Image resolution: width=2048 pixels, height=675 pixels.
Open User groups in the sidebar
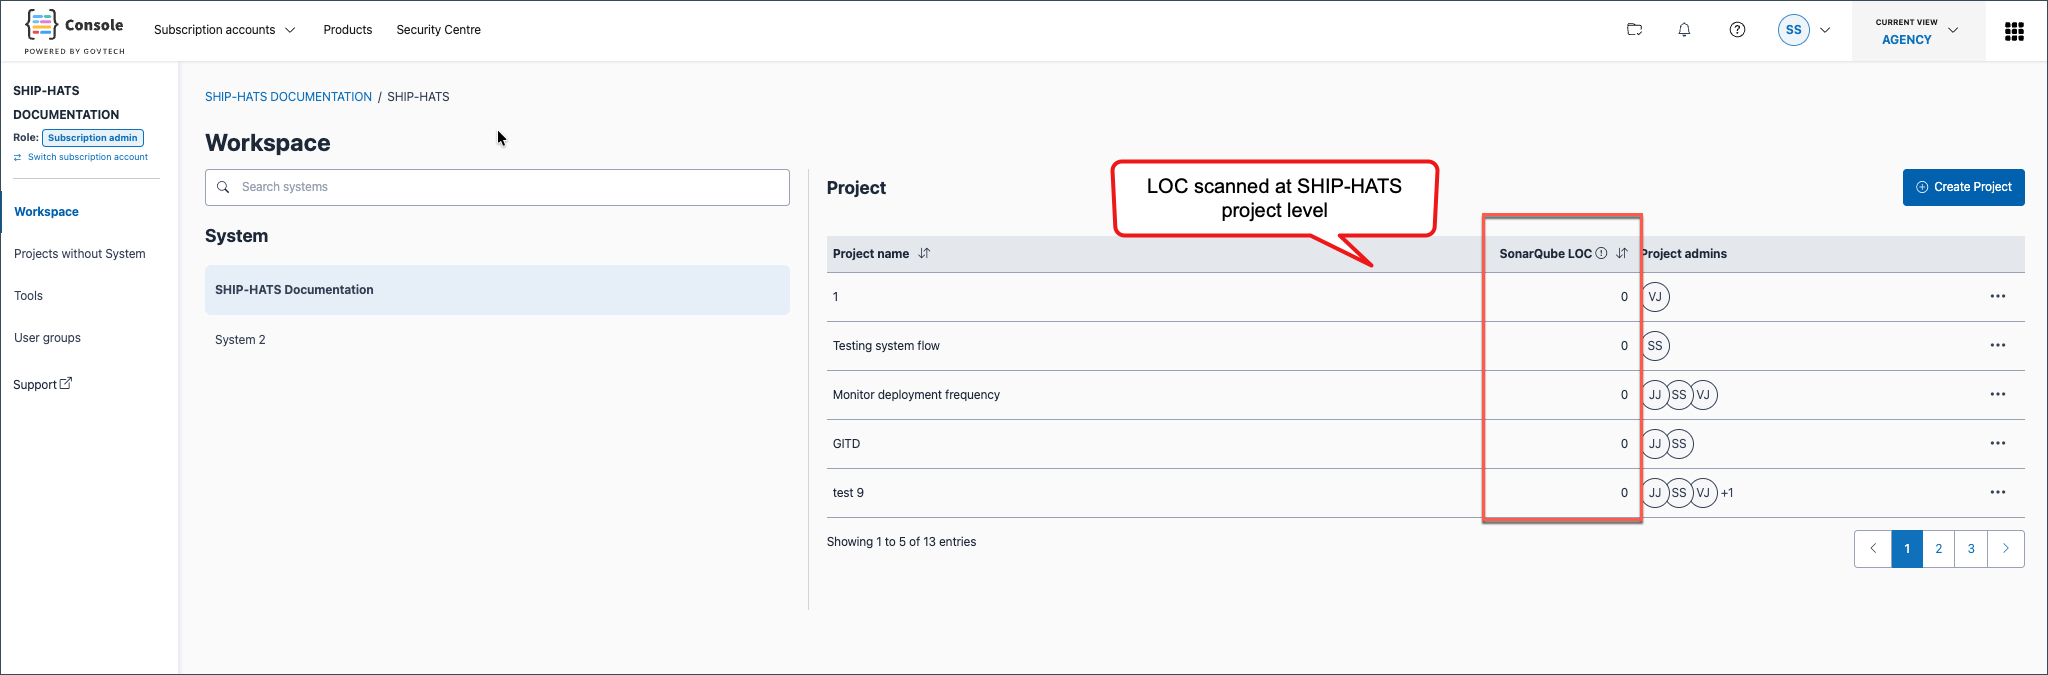coord(47,338)
